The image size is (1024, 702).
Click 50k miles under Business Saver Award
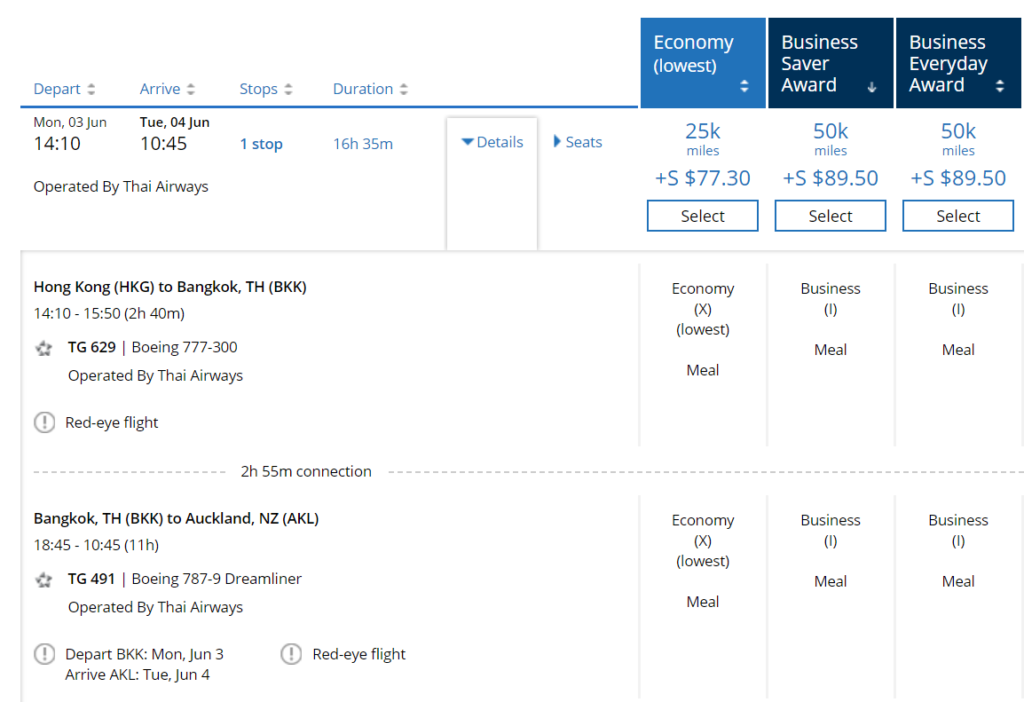click(831, 139)
